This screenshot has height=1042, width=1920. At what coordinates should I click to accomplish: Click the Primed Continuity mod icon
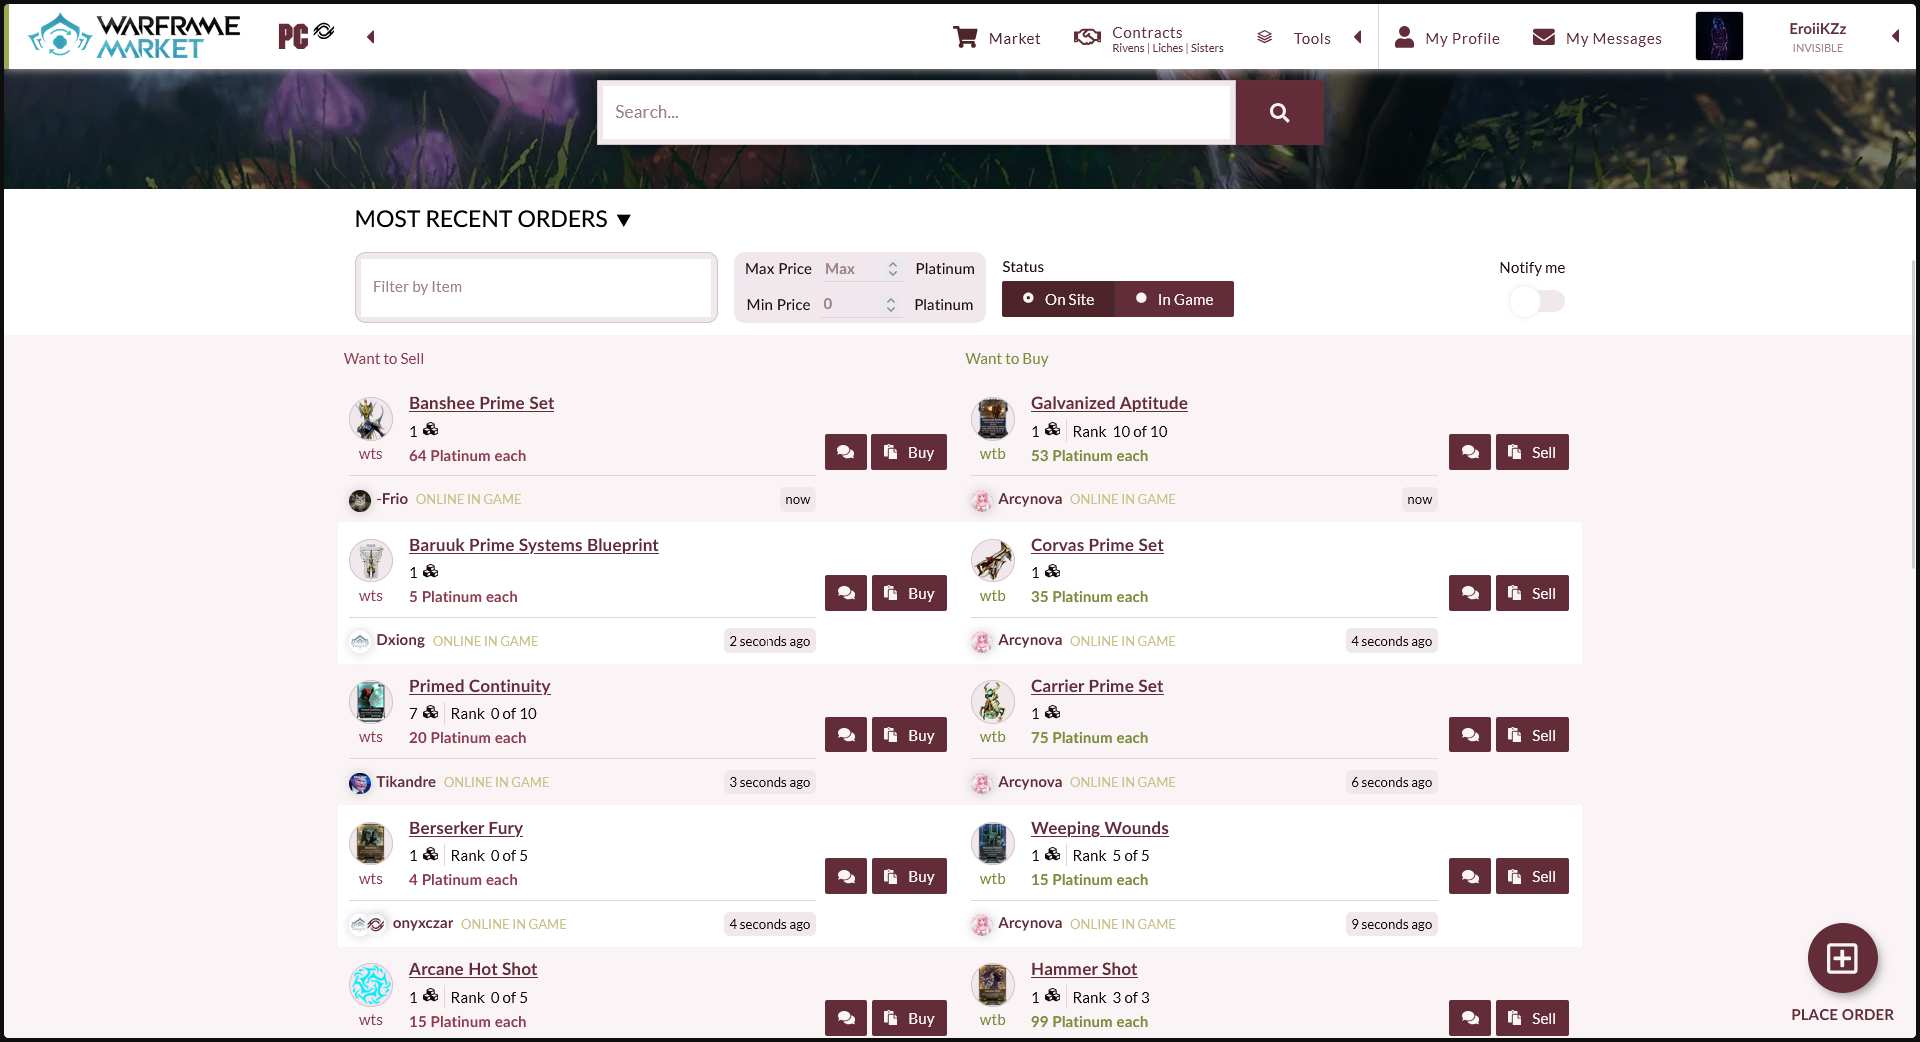371,702
